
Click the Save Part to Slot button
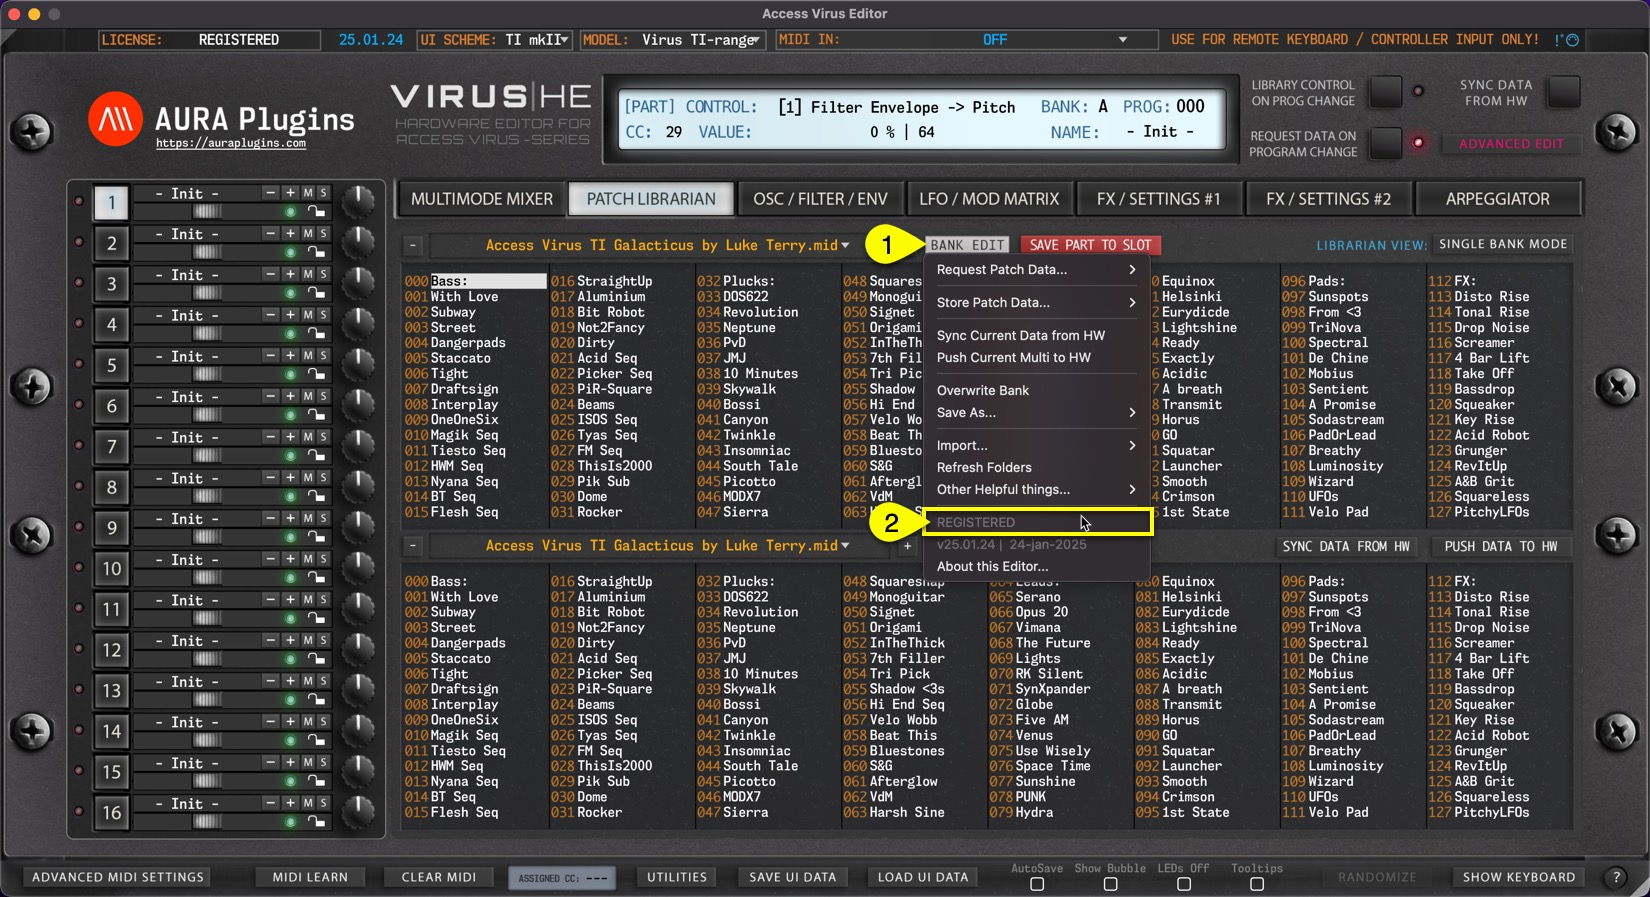click(1090, 245)
